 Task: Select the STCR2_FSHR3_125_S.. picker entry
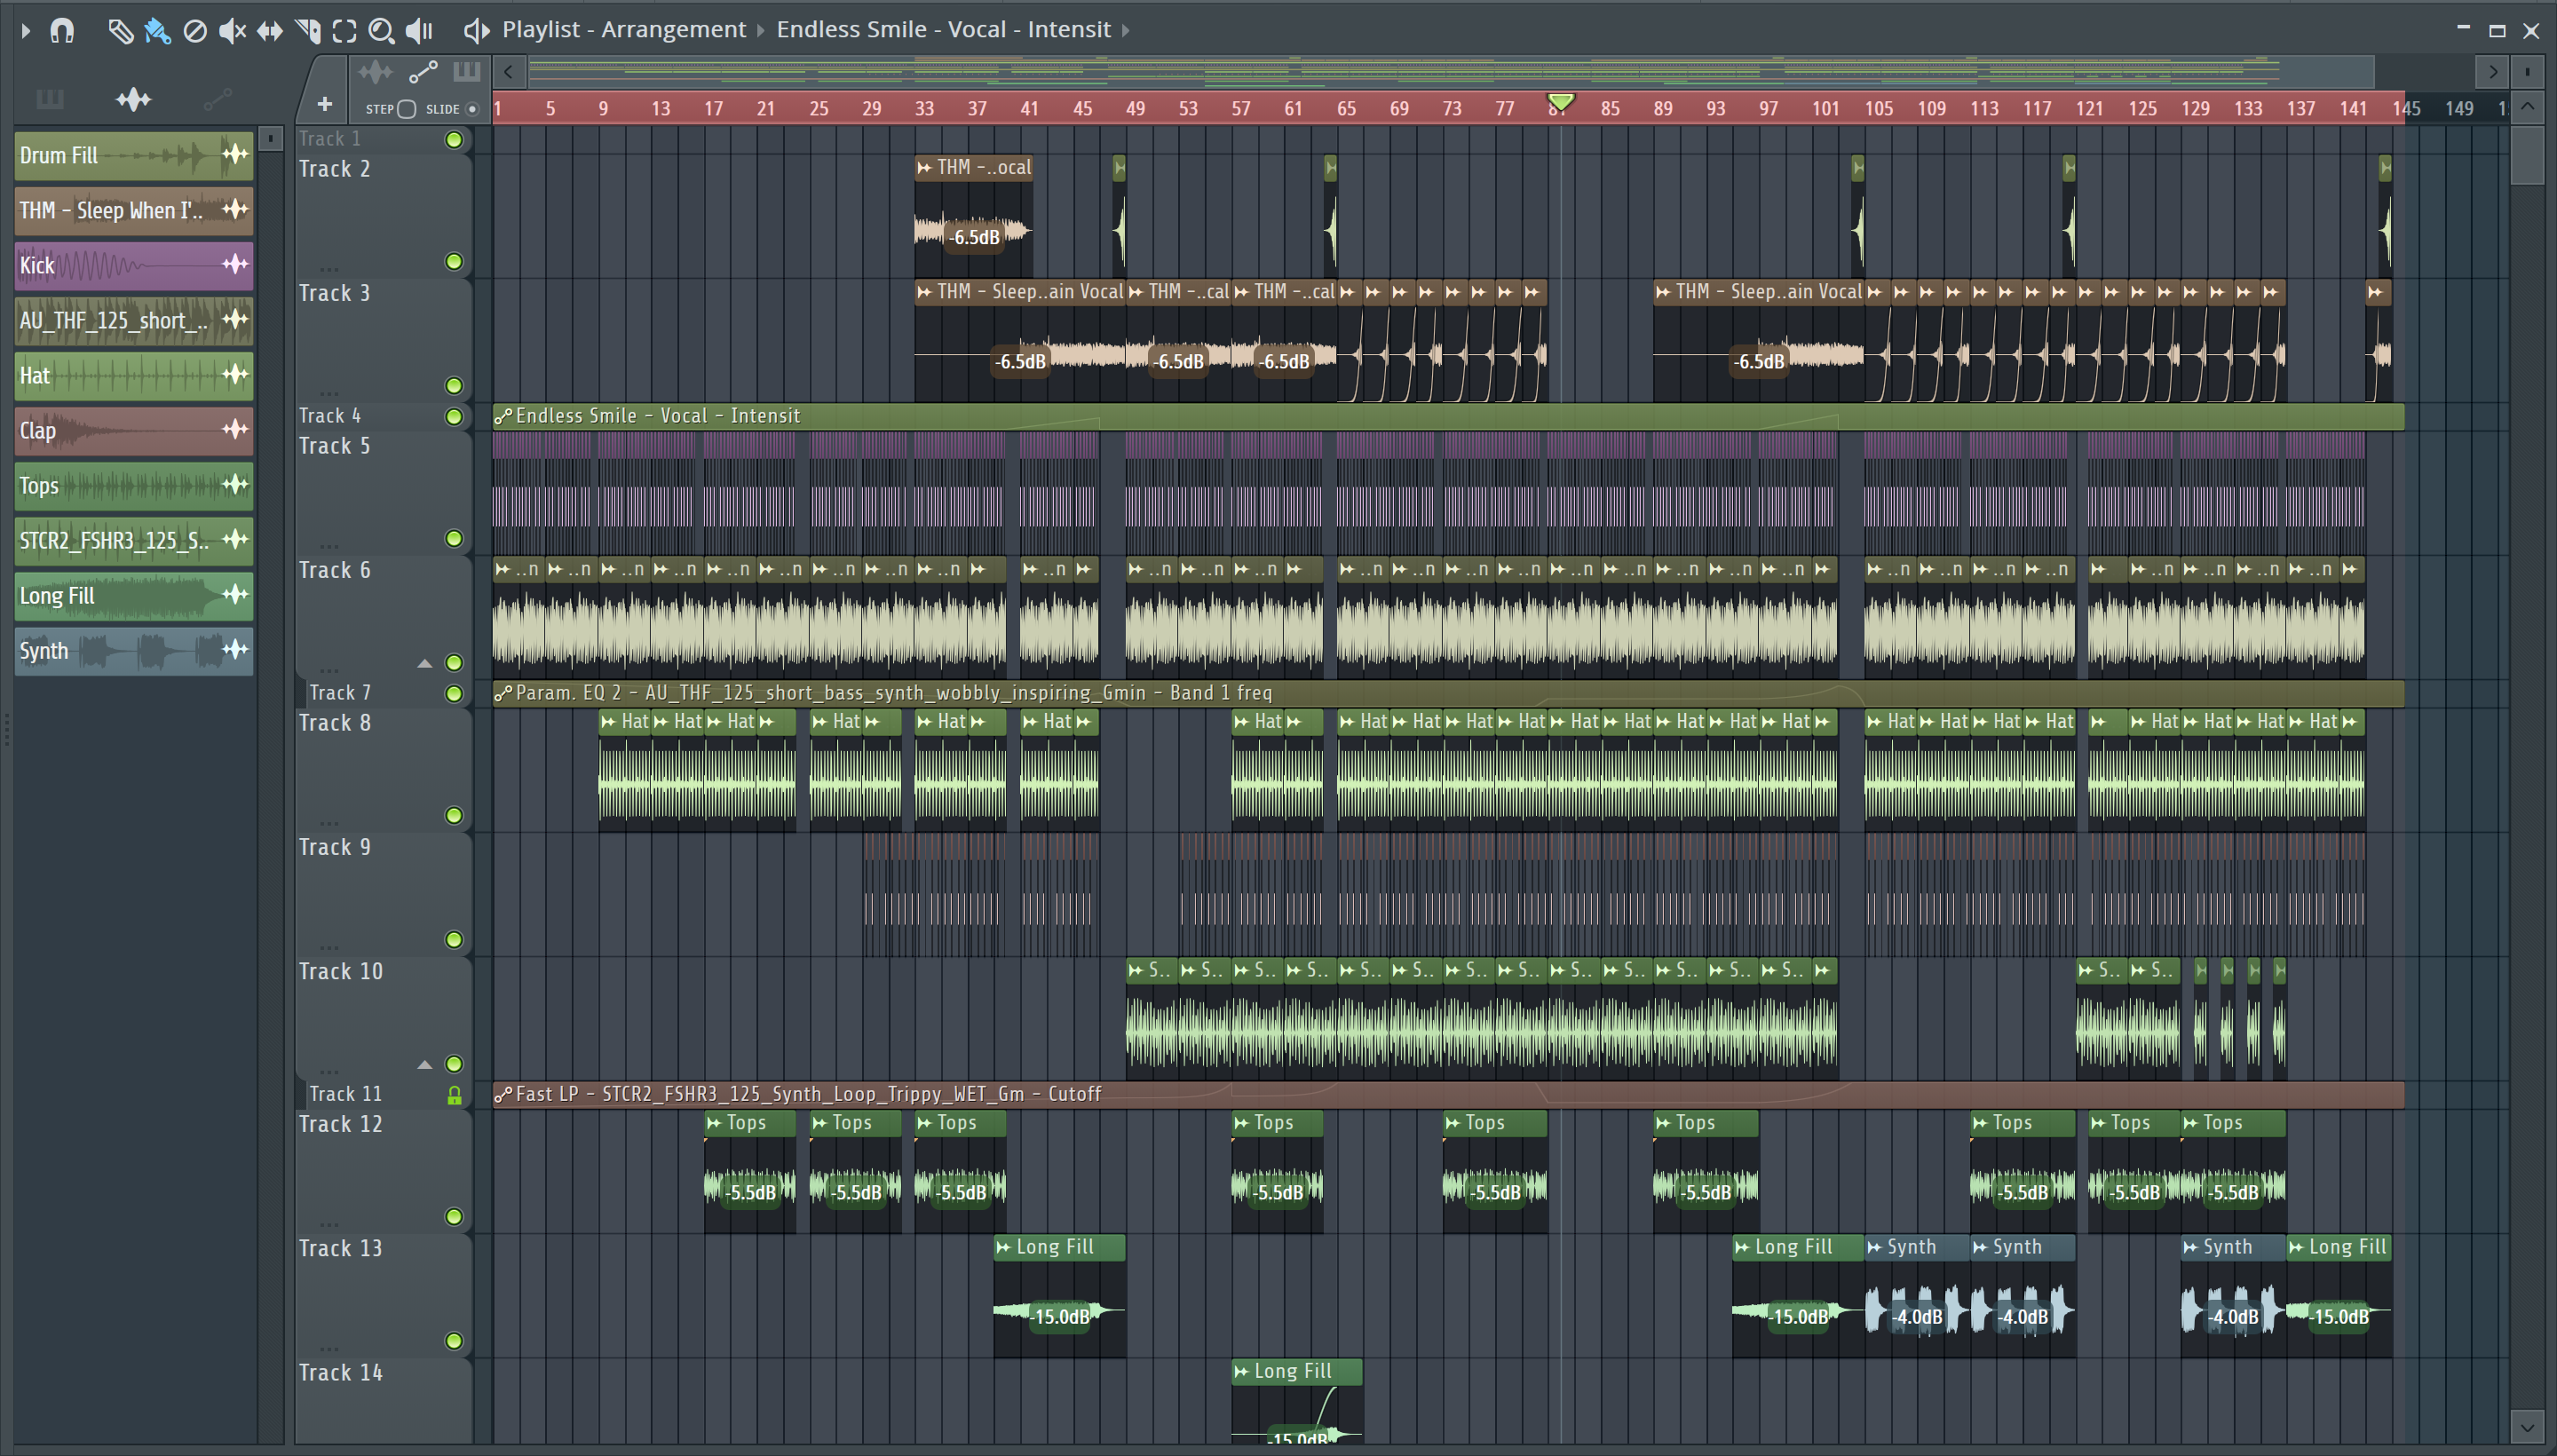[x=133, y=540]
